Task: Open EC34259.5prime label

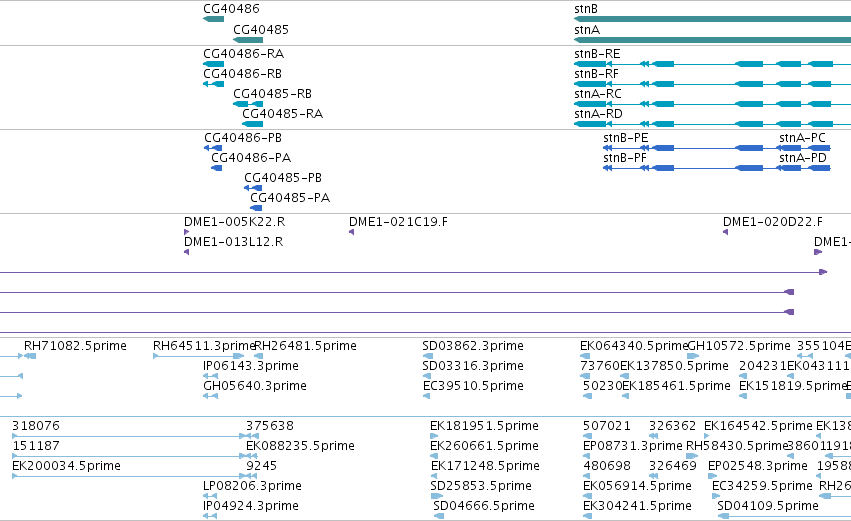Action: pyautogui.click(x=762, y=486)
